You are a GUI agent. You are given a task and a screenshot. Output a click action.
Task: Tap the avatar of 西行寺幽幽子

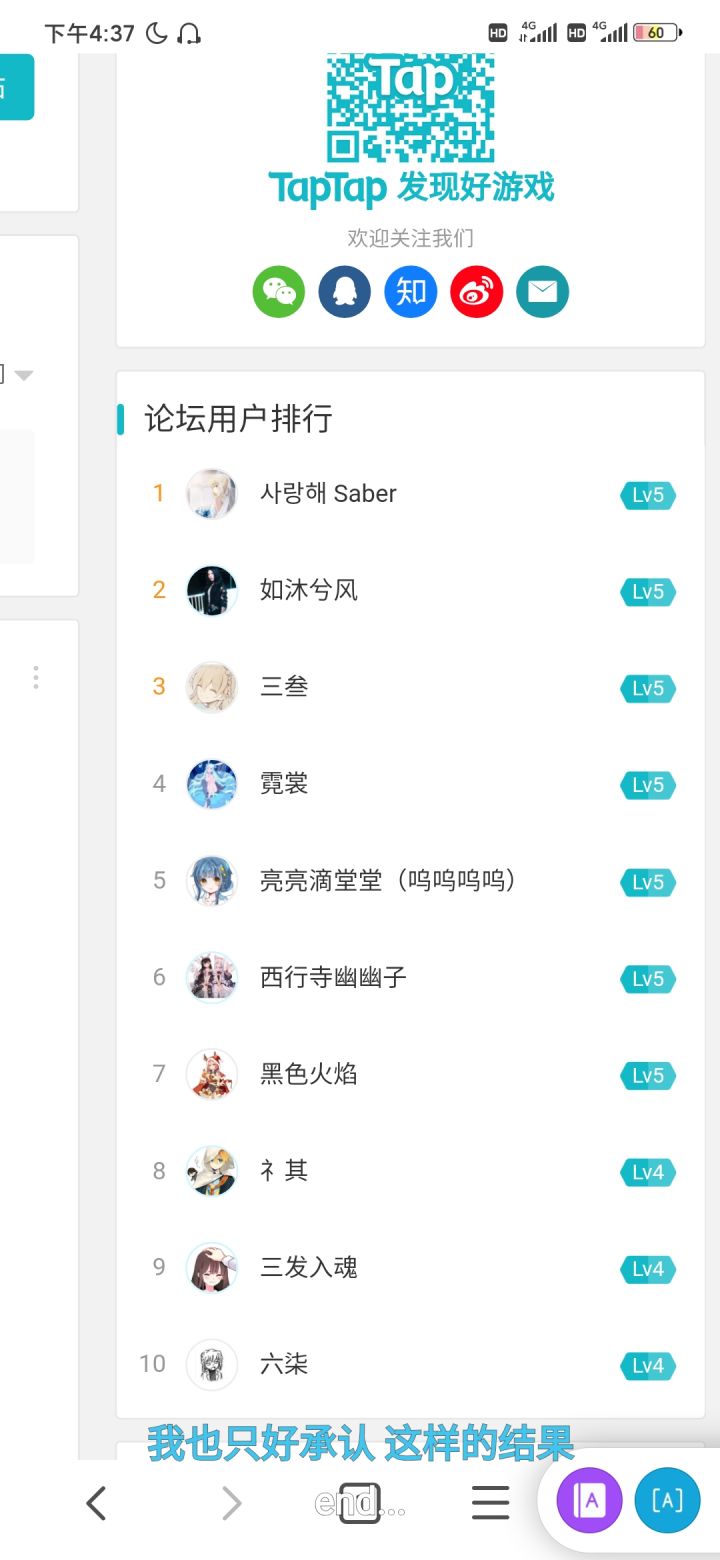pos(212,977)
